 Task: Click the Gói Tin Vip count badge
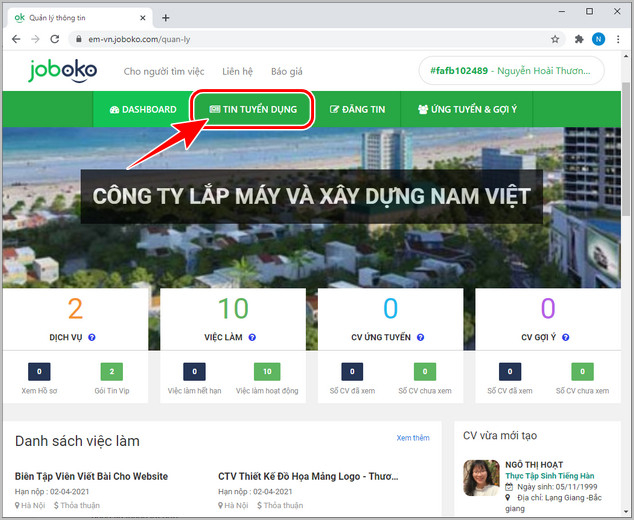point(112,372)
